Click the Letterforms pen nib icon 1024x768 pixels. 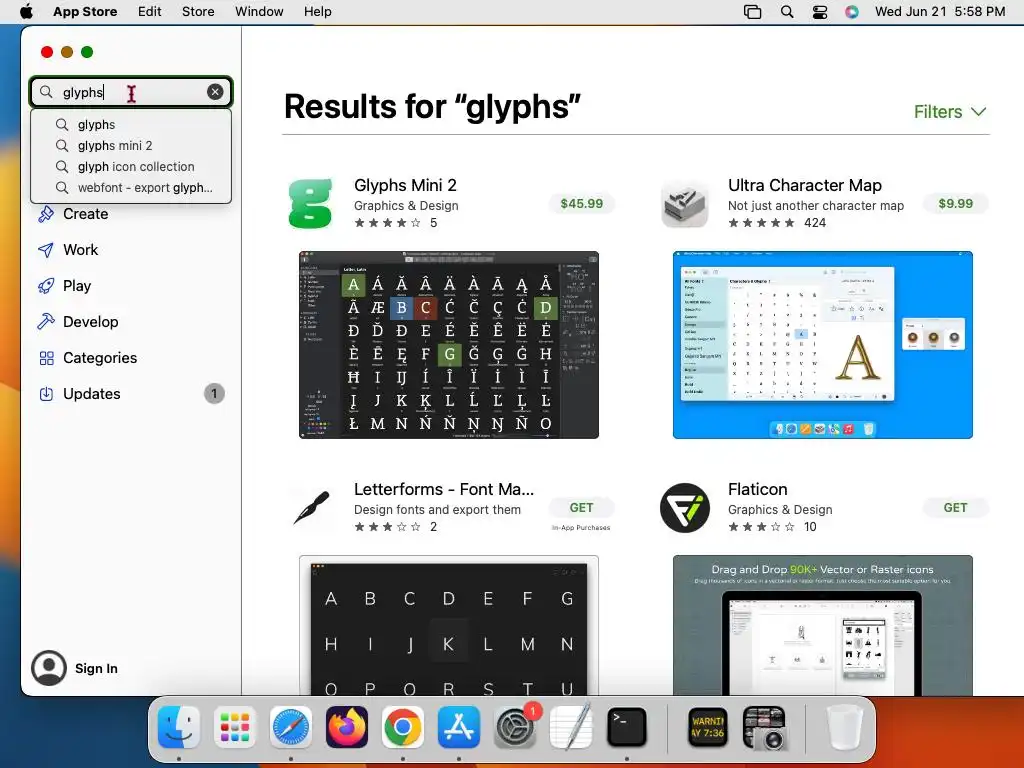pos(310,508)
